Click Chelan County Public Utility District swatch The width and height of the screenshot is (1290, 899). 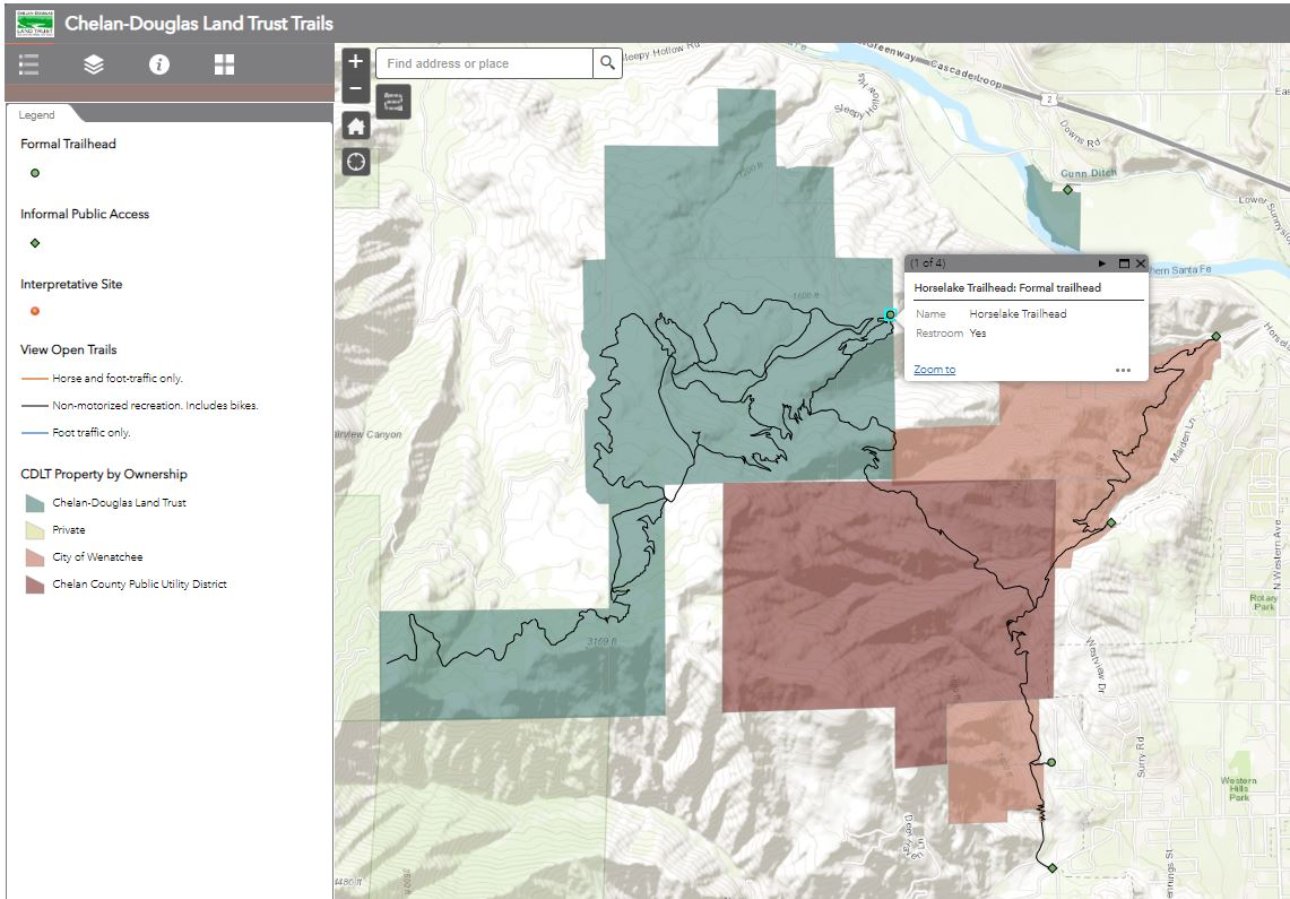coord(35,584)
